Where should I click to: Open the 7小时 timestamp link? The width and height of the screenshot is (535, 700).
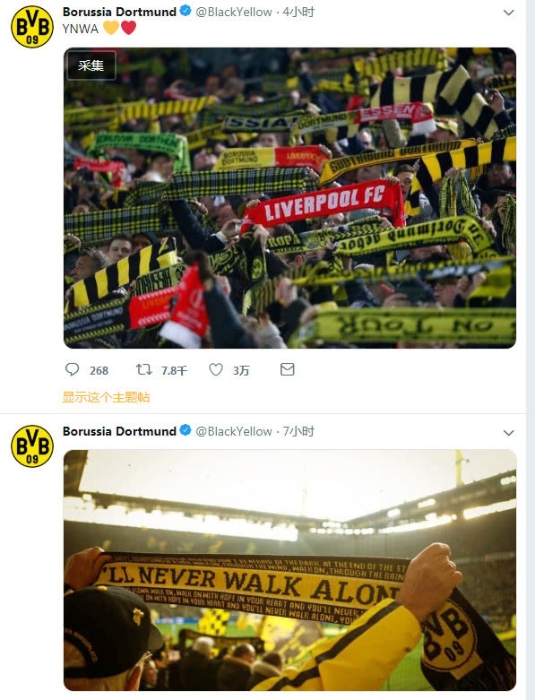coord(298,431)
